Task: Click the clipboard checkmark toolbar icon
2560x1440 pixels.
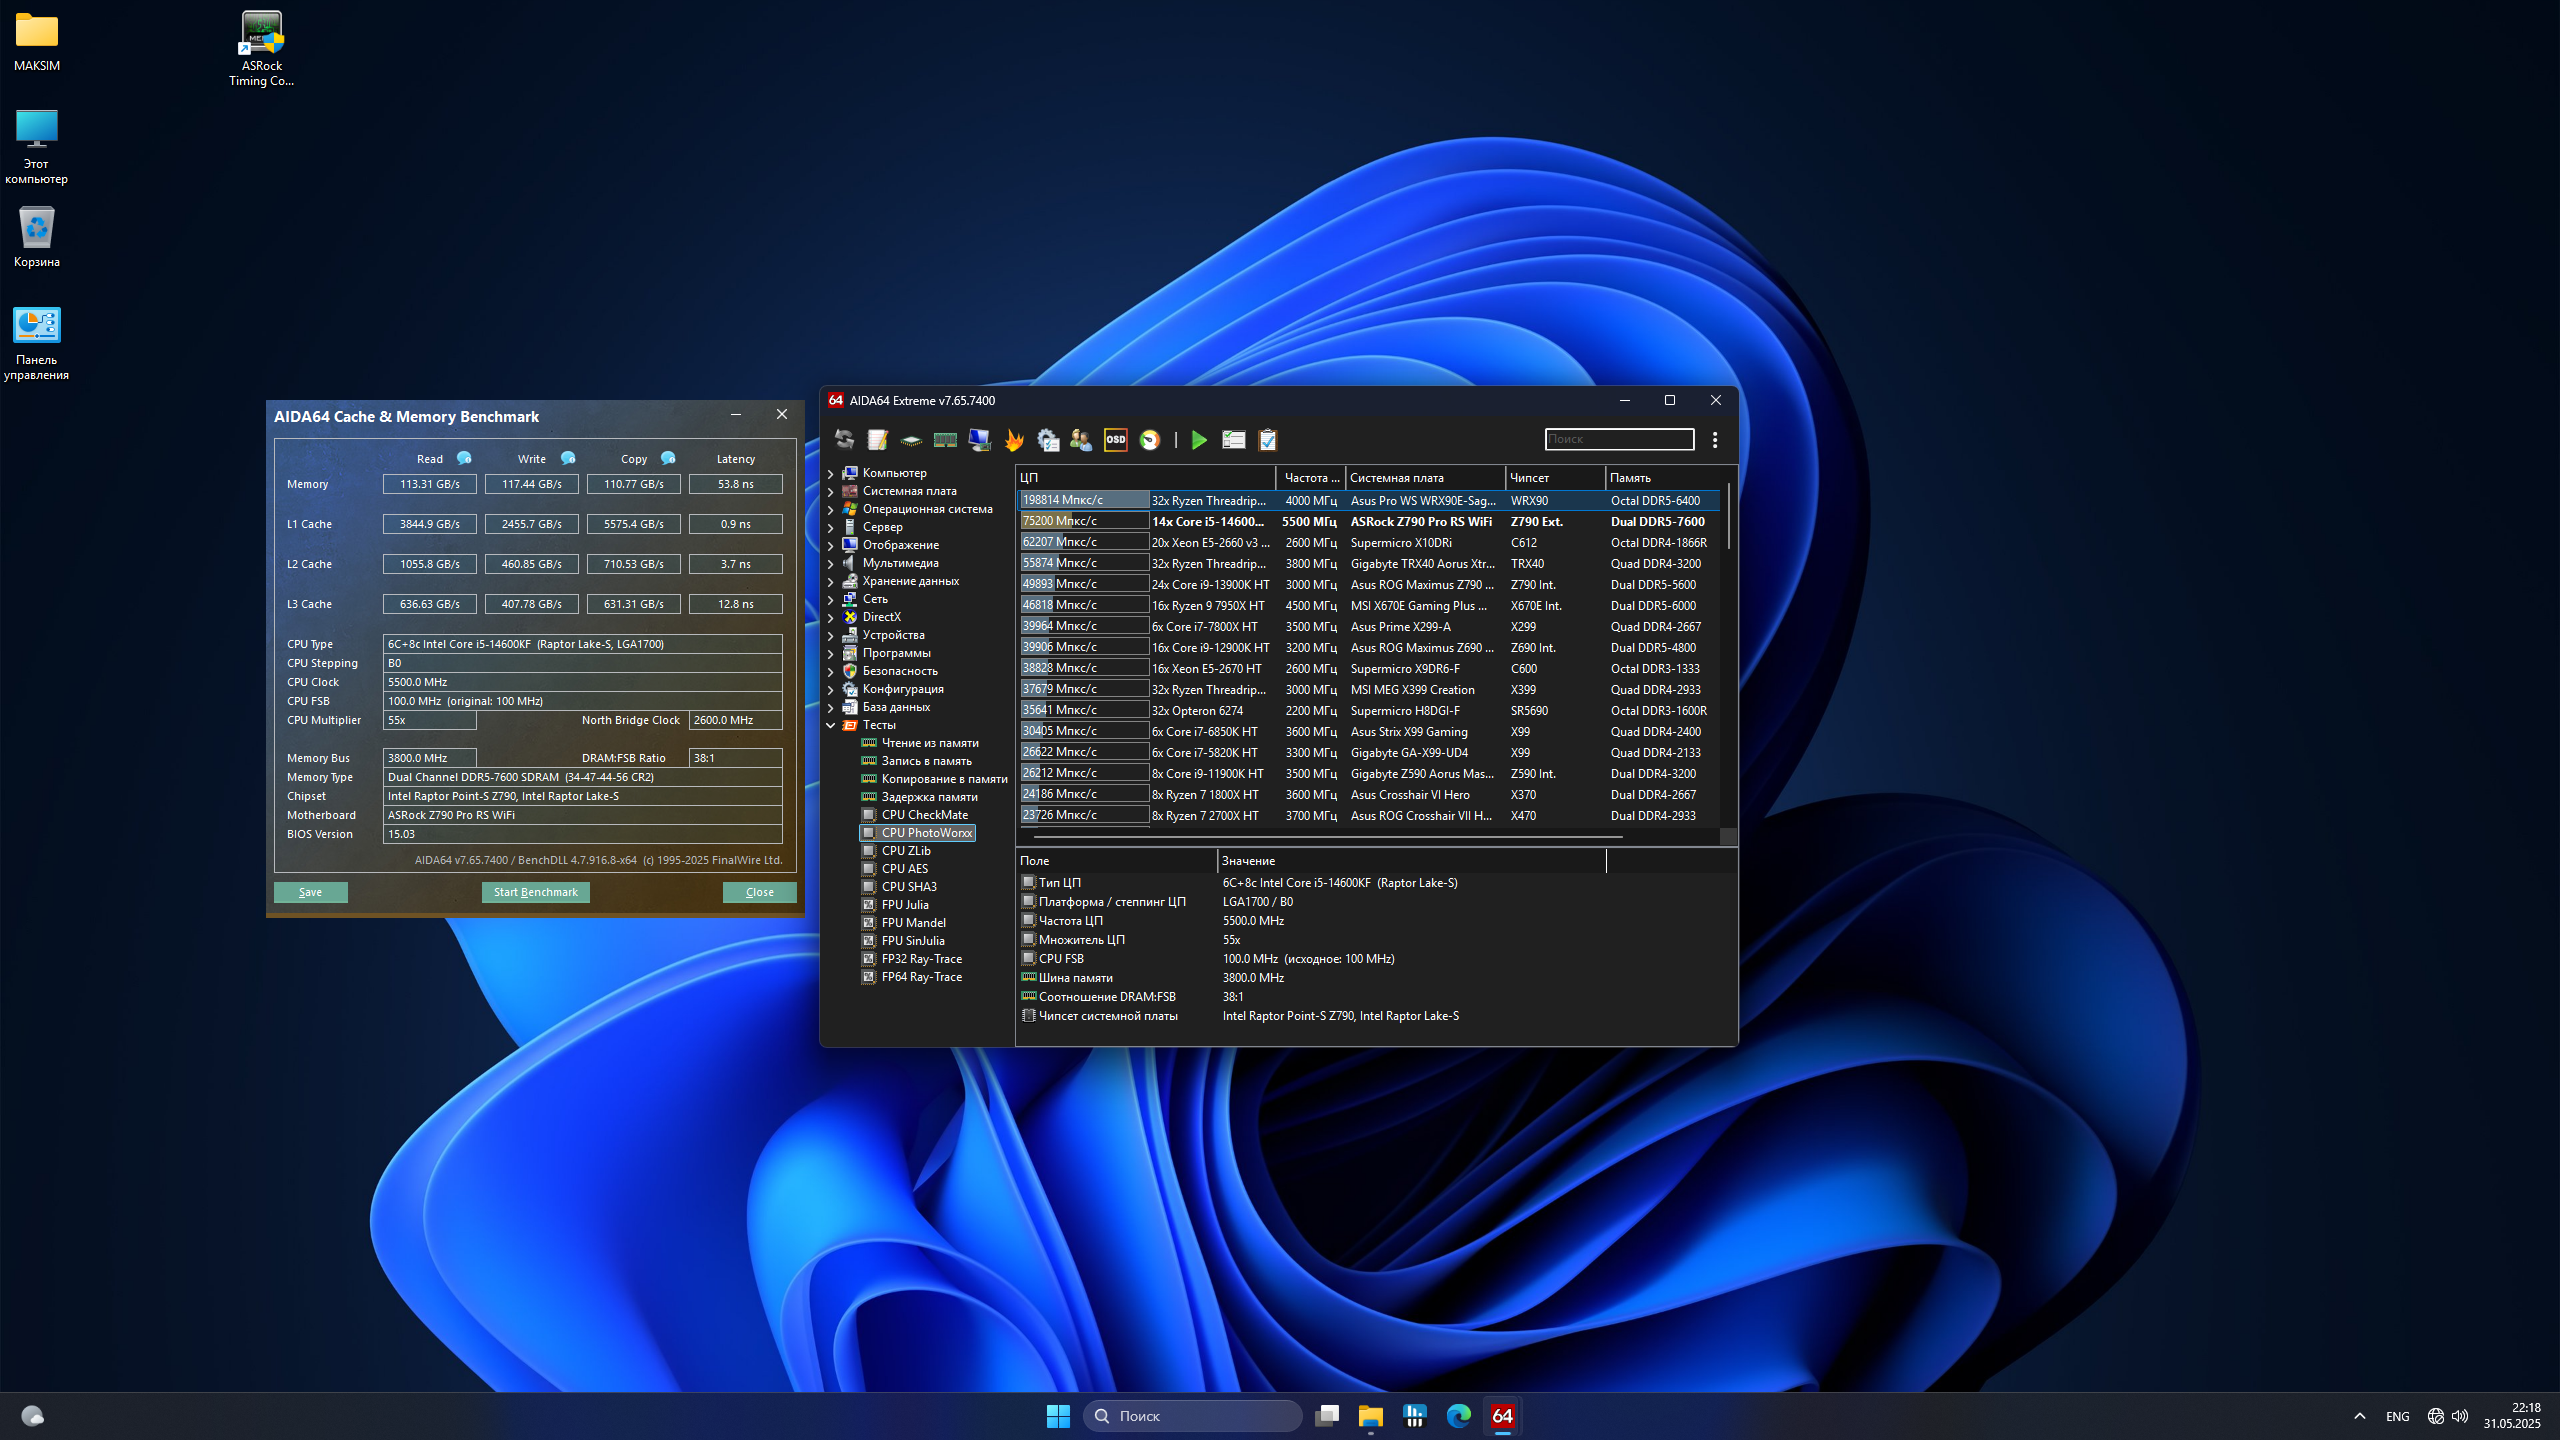Action: pos(1267,440)
